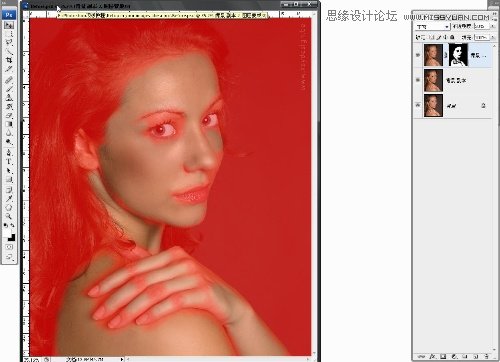The height and width of the screenshot is (362, 500).
Task: Select the Dodge tool
Action: (x=9, y=142)
